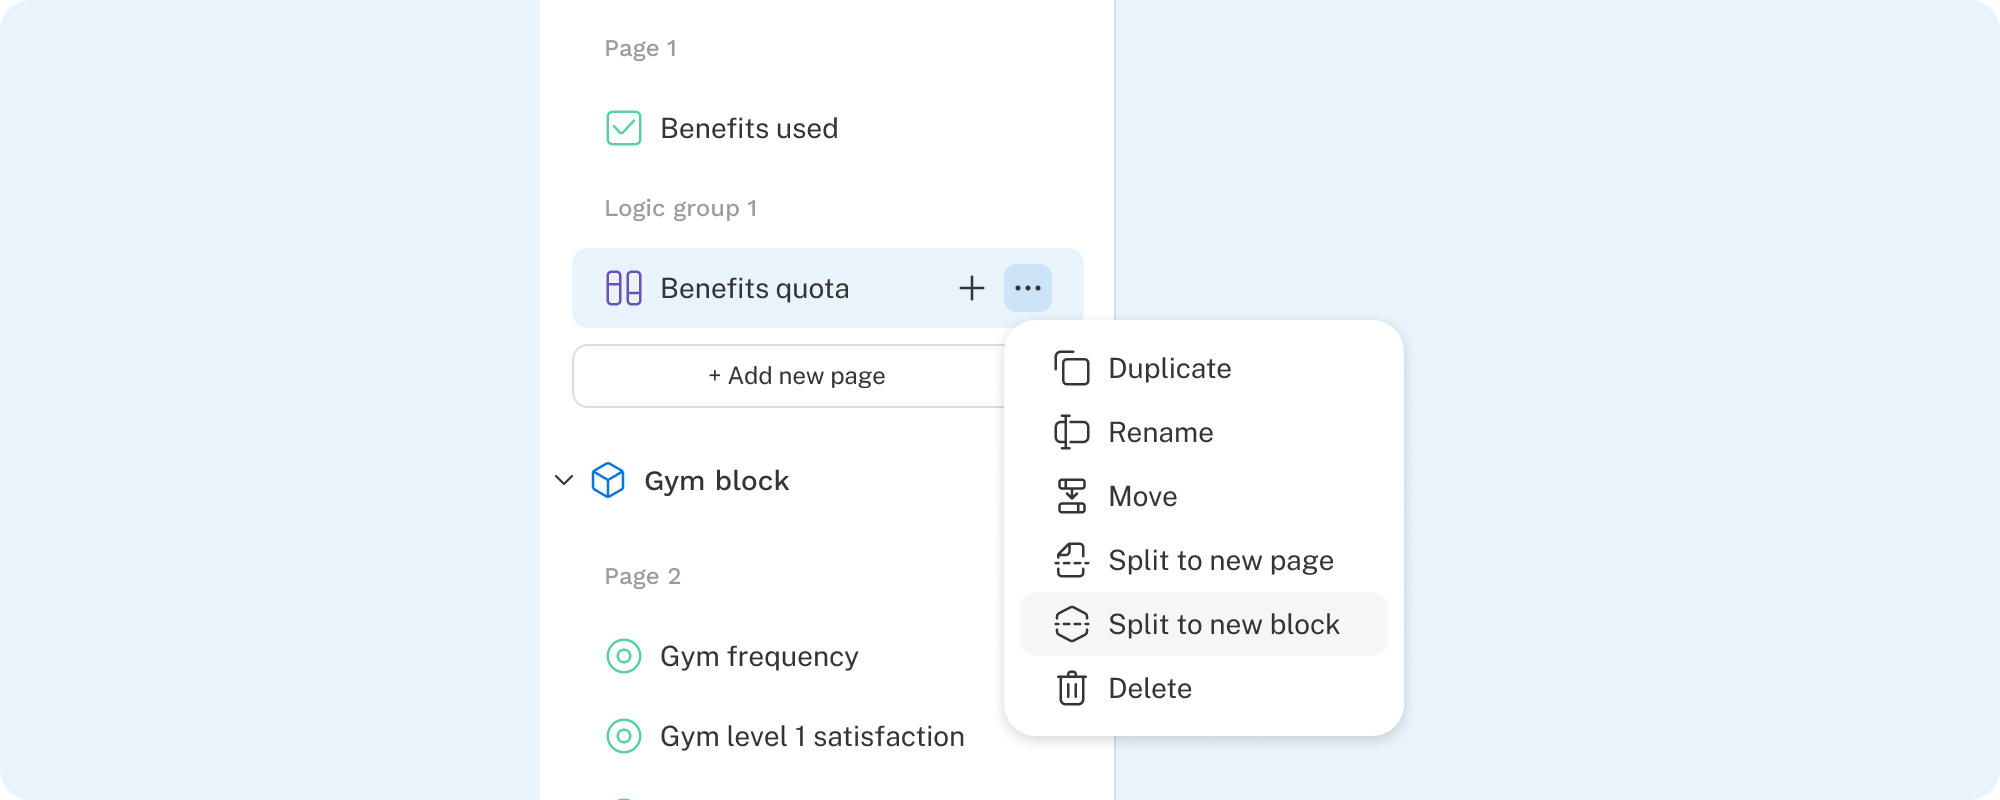The width and height of the screenshot is (2000, 800).
Task: Select the Benefits quota question row
Action: pos(754,288)
